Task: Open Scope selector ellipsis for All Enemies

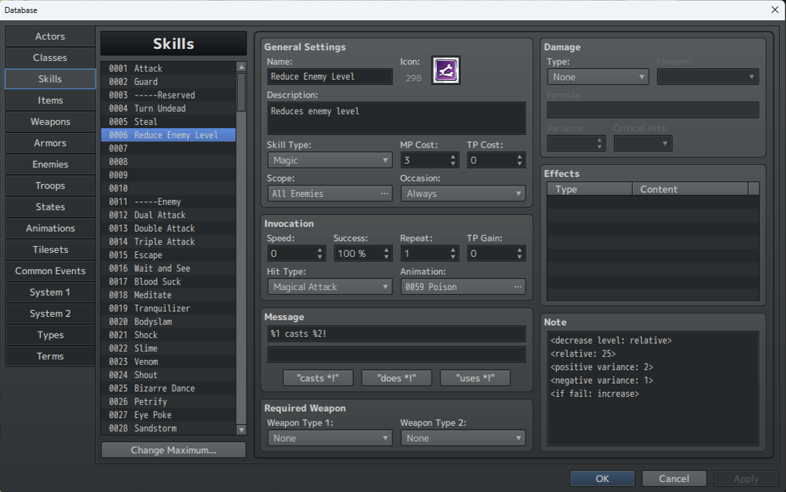Action: click(x=384, y=194)
